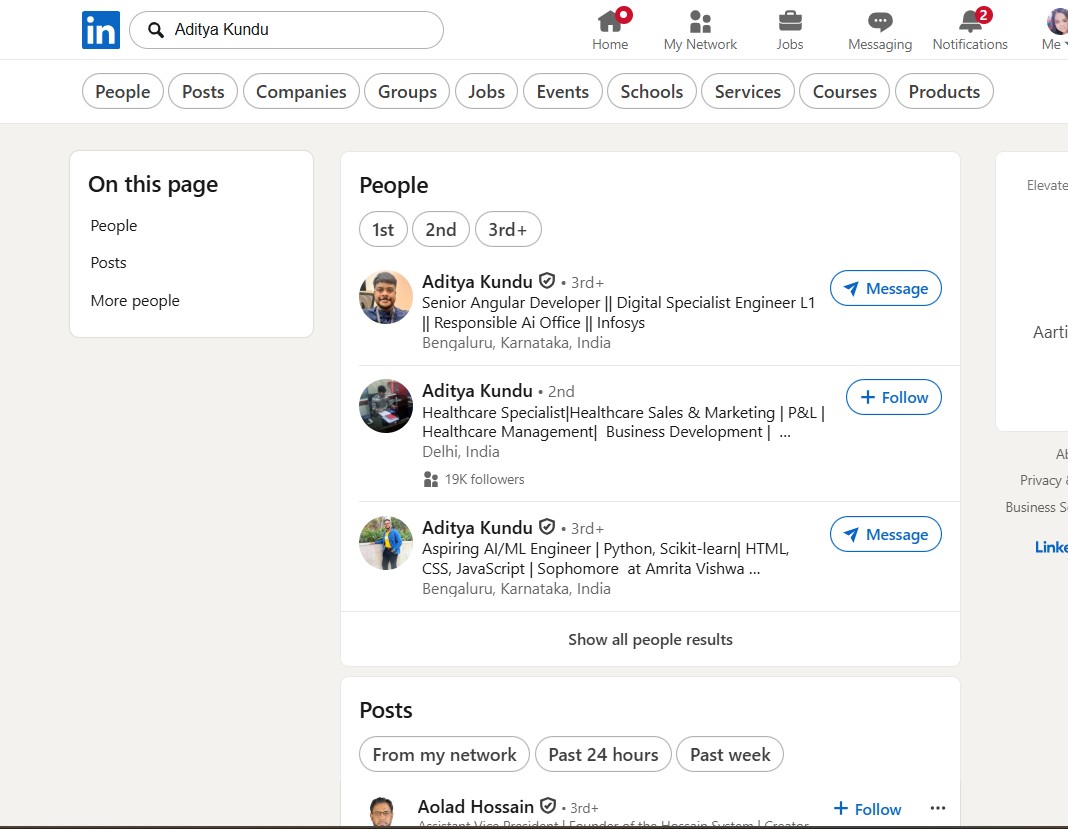Open the post's three-dot options menu

[x=937, y=808]
